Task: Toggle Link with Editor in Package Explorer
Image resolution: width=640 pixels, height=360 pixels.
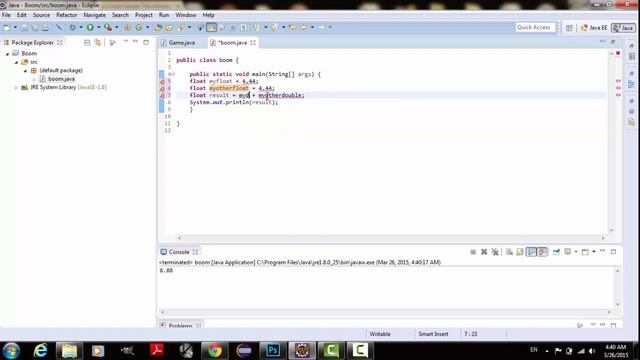Action: coord(98,42)
